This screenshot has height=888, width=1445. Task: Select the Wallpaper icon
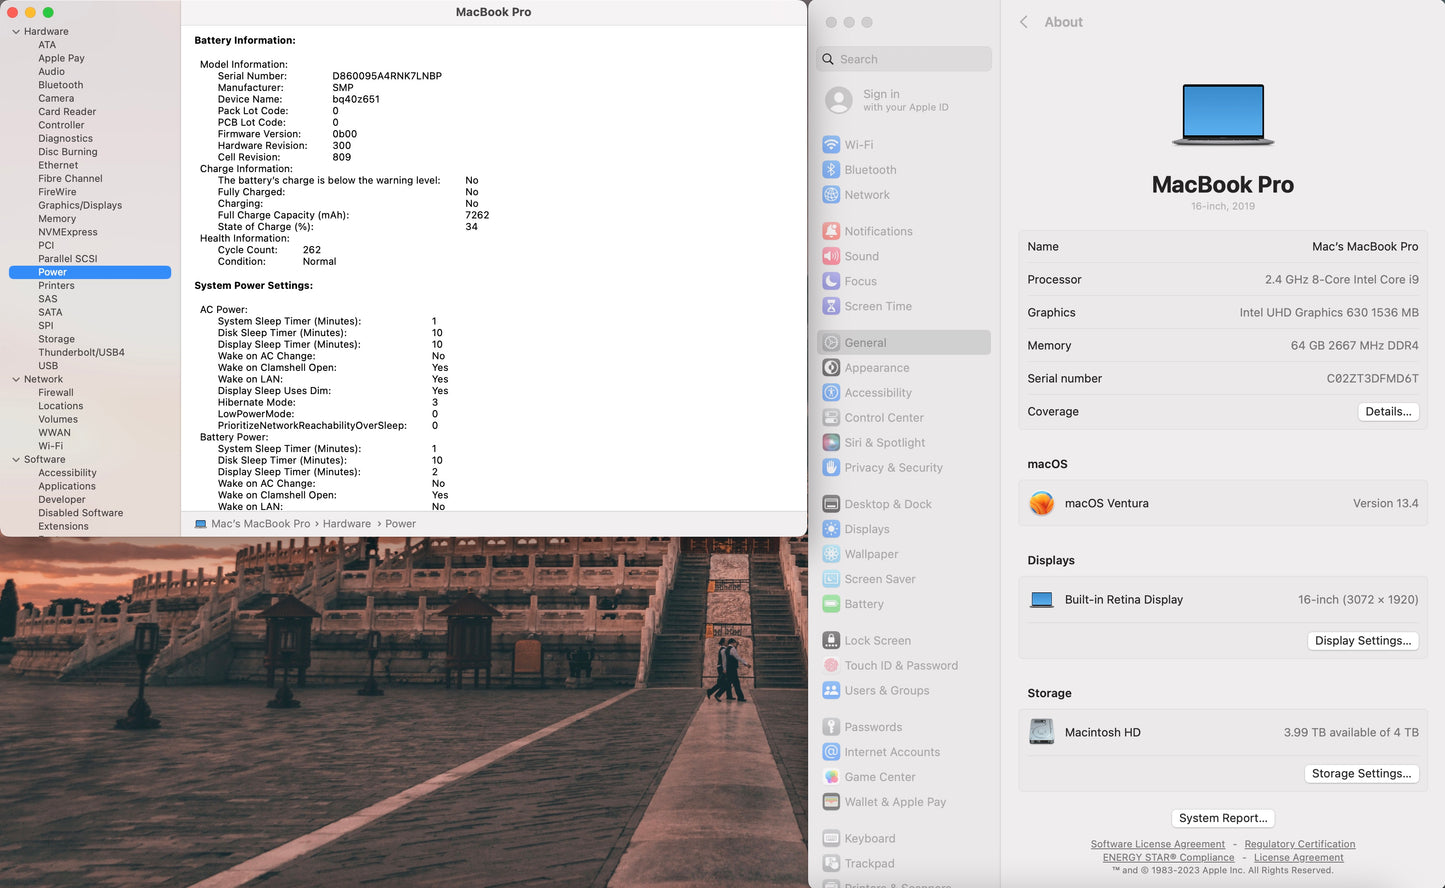[x=831, y=554]
